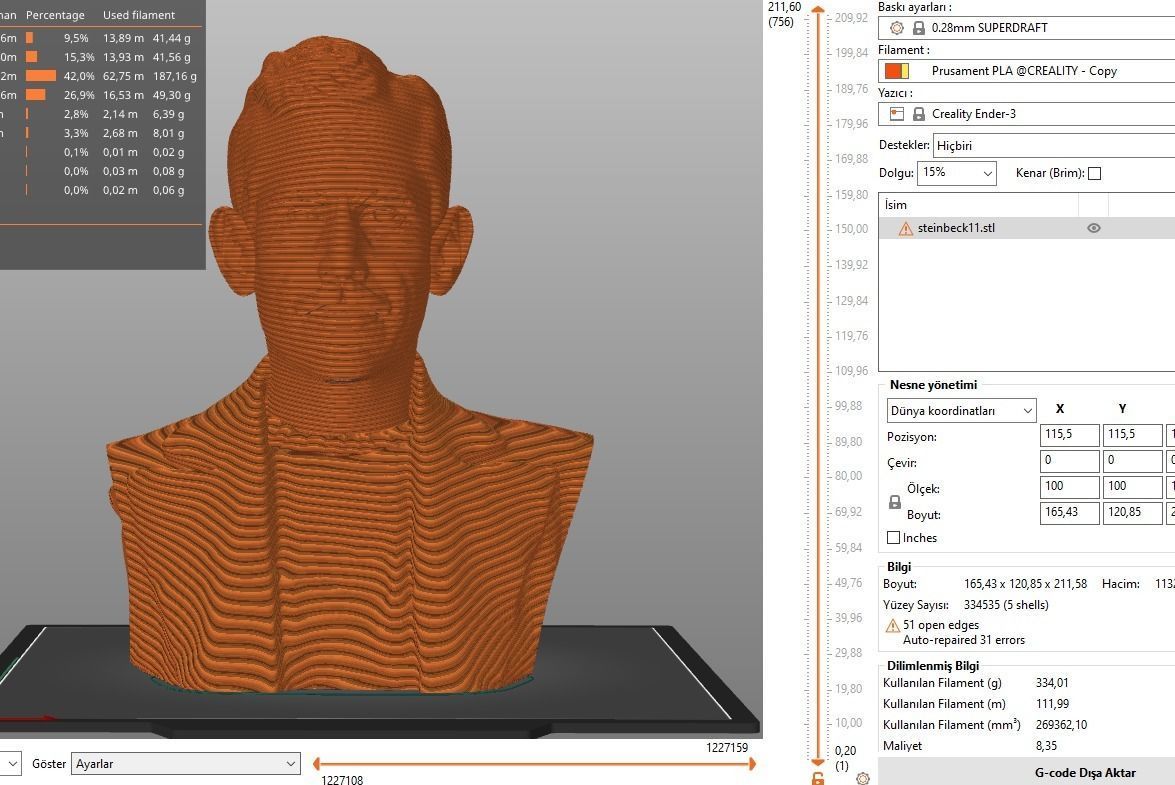Click the right thumb of horizontal move slider

(x=752, y=763)
